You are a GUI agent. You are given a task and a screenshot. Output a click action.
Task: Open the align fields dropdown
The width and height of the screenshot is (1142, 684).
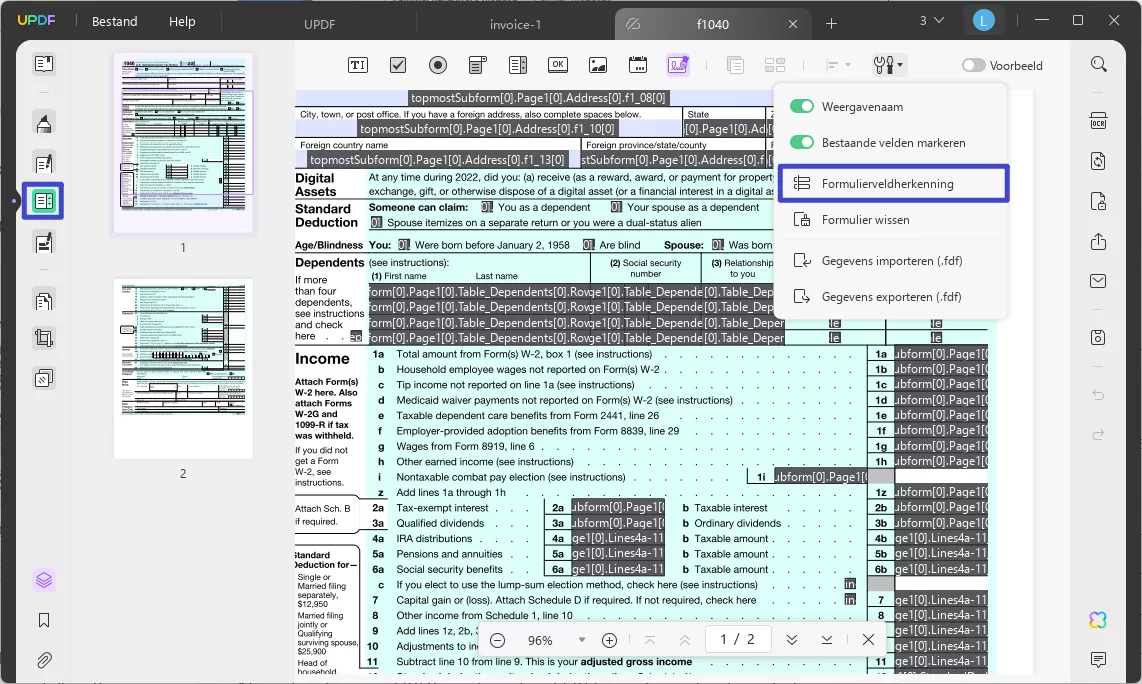point(838,65)
